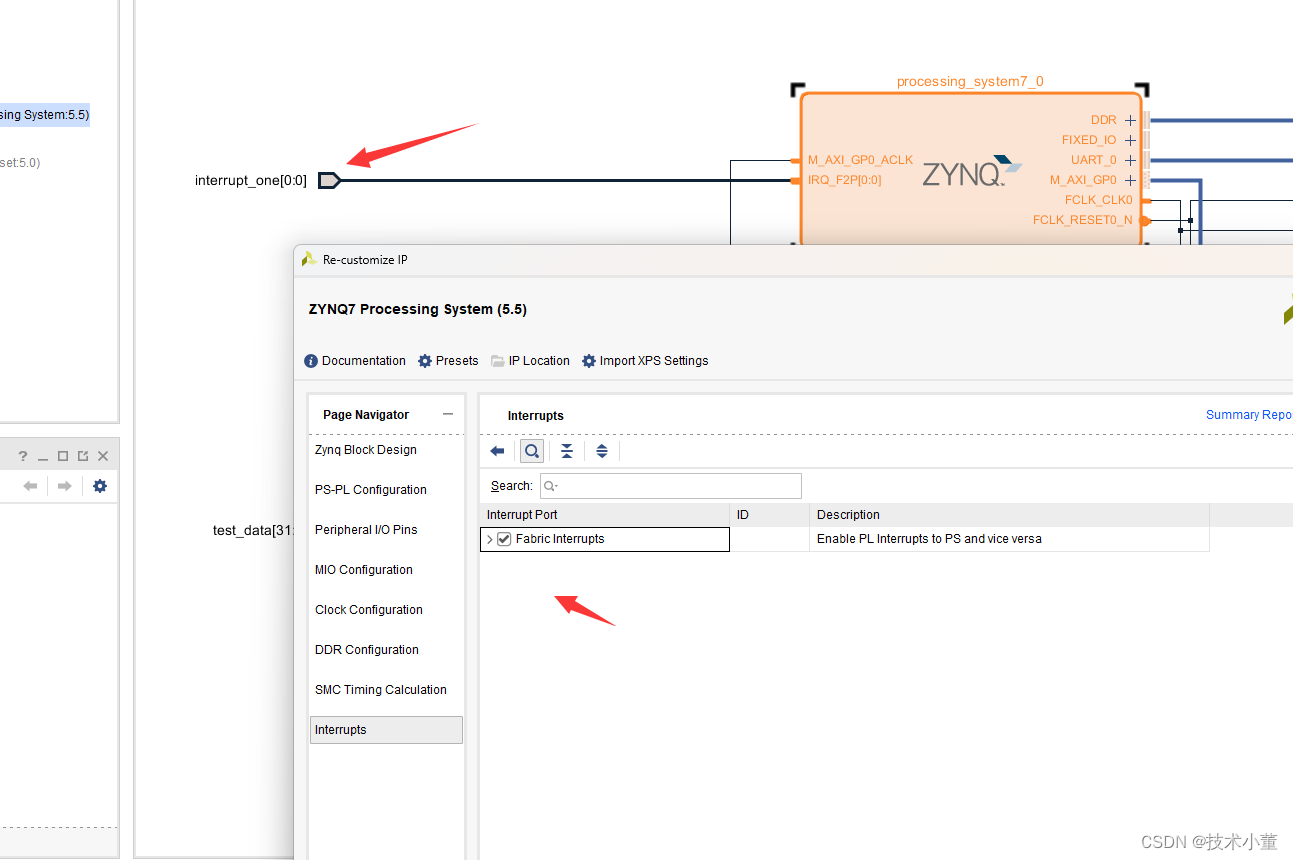Click the Interrupt Port column header
1293x860 pixels.
605,515
